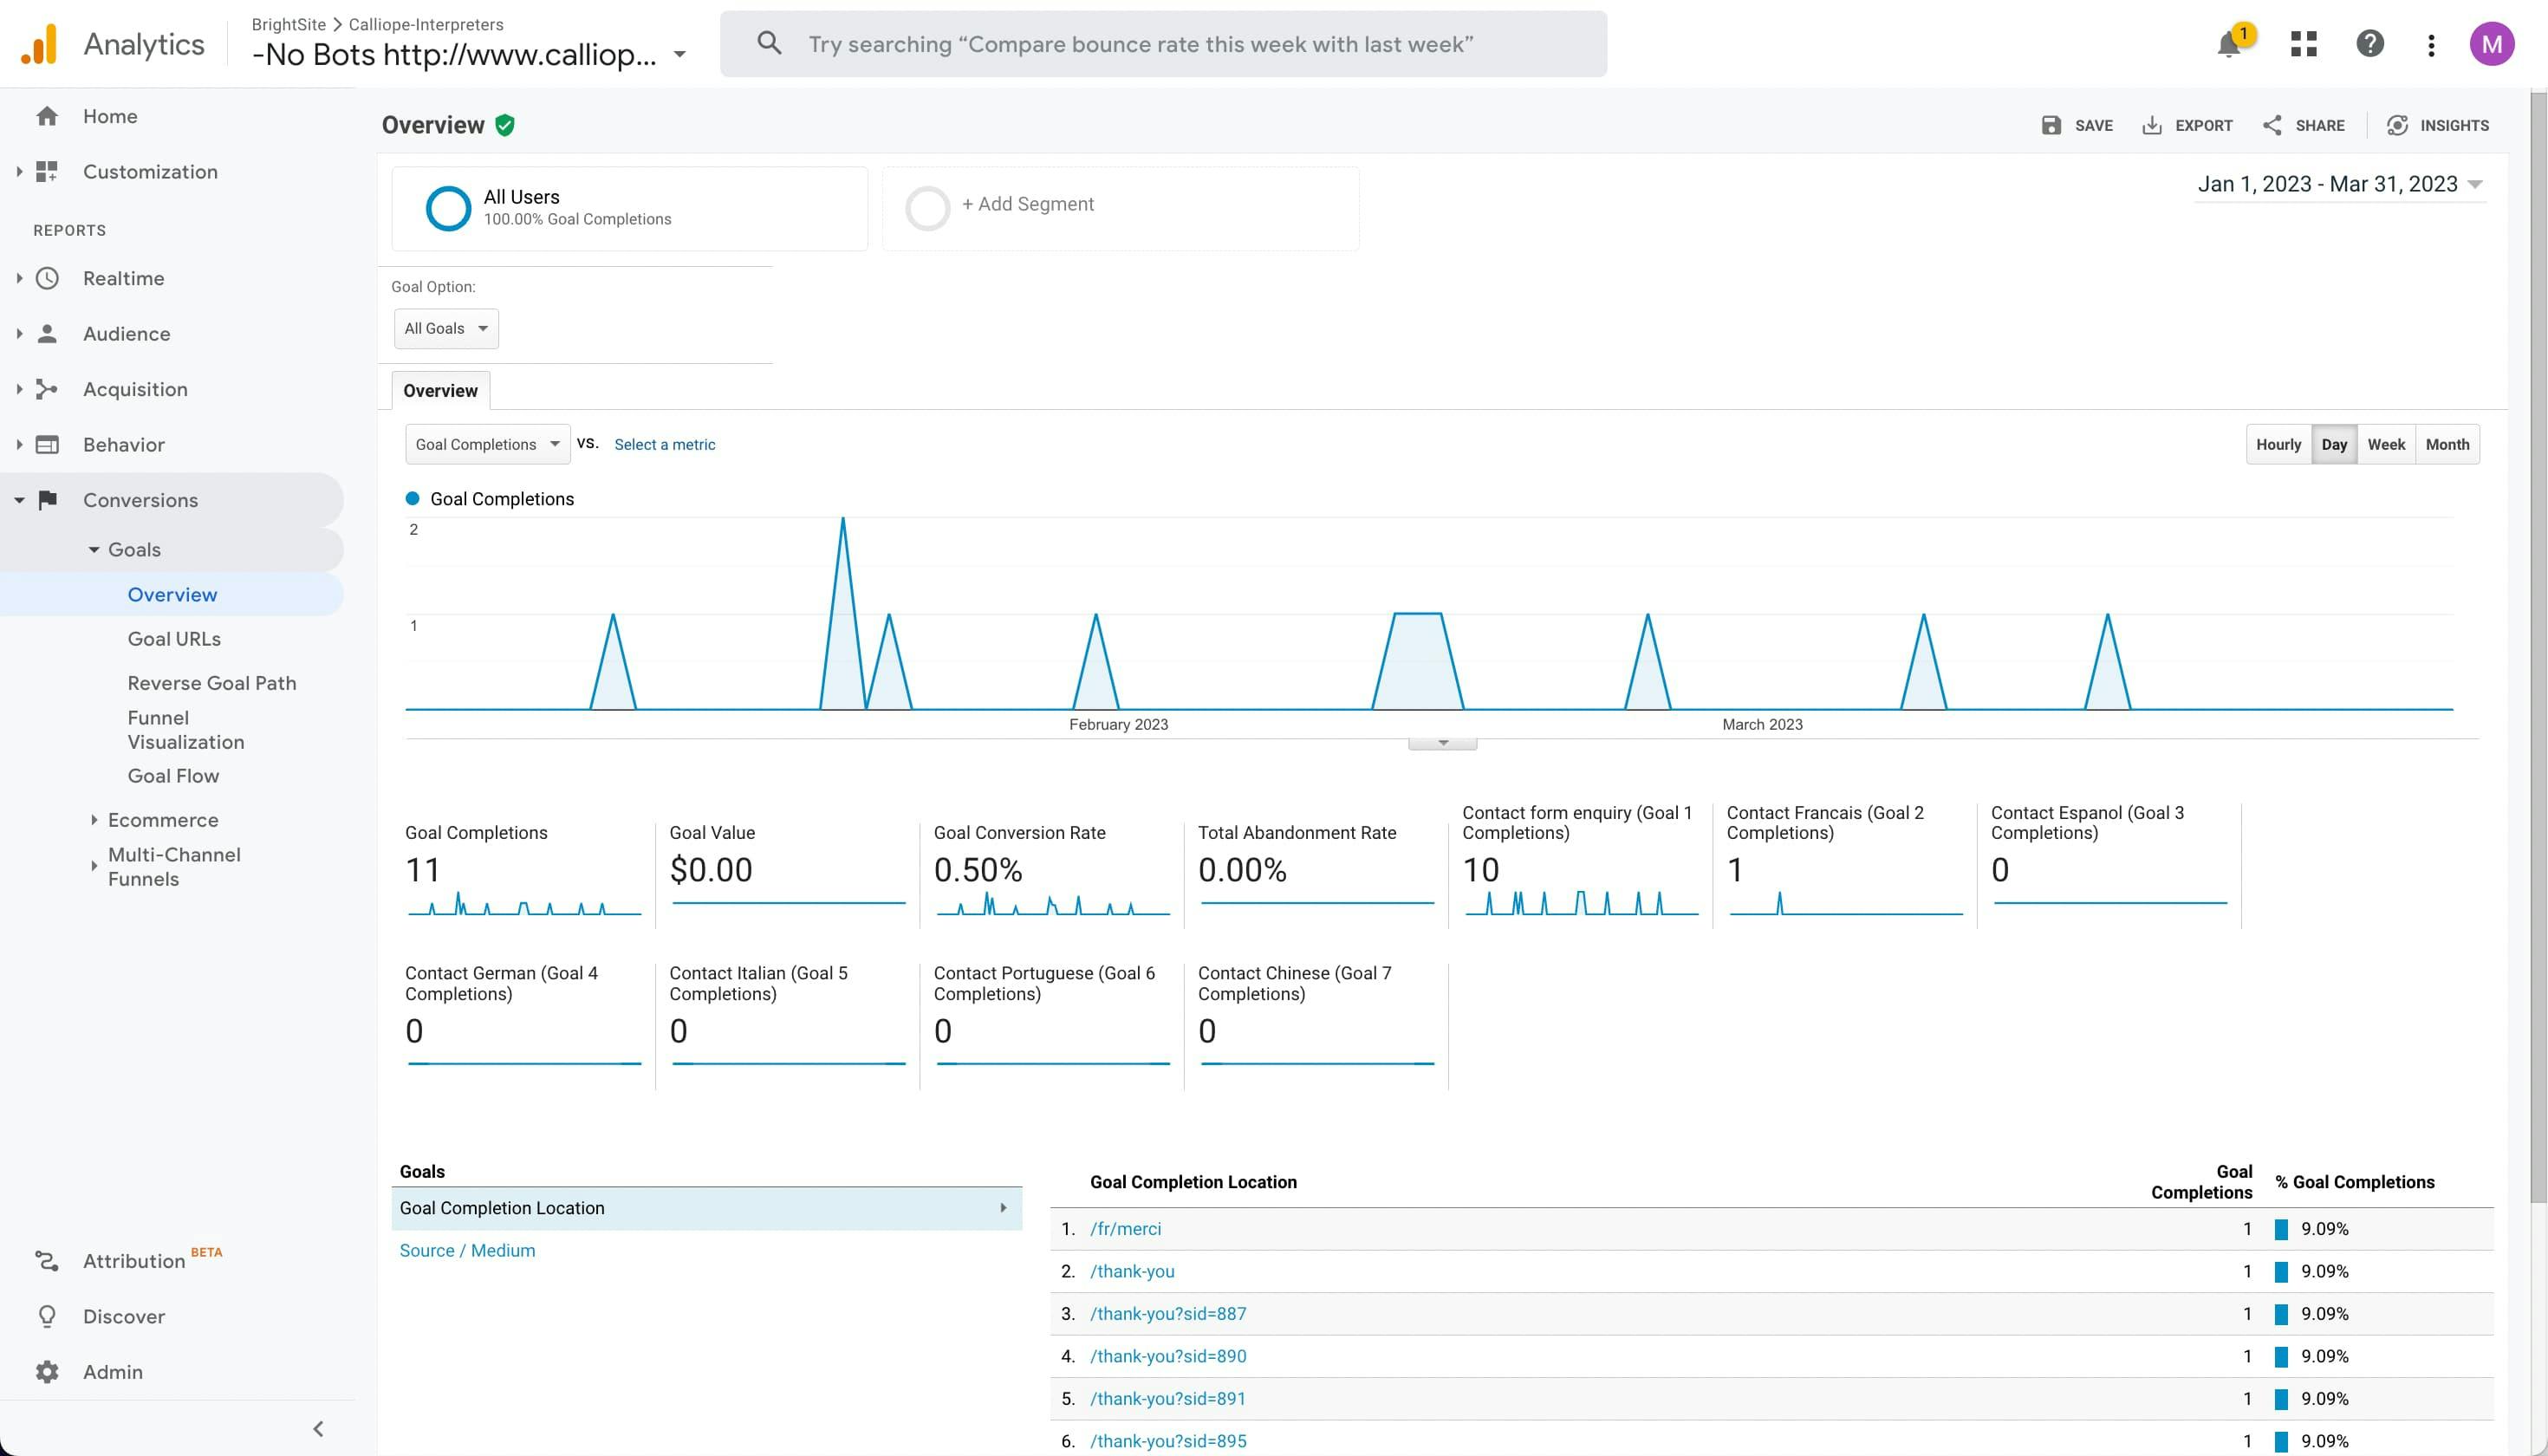Set graph granularity to Hourly

point(2278,444)
